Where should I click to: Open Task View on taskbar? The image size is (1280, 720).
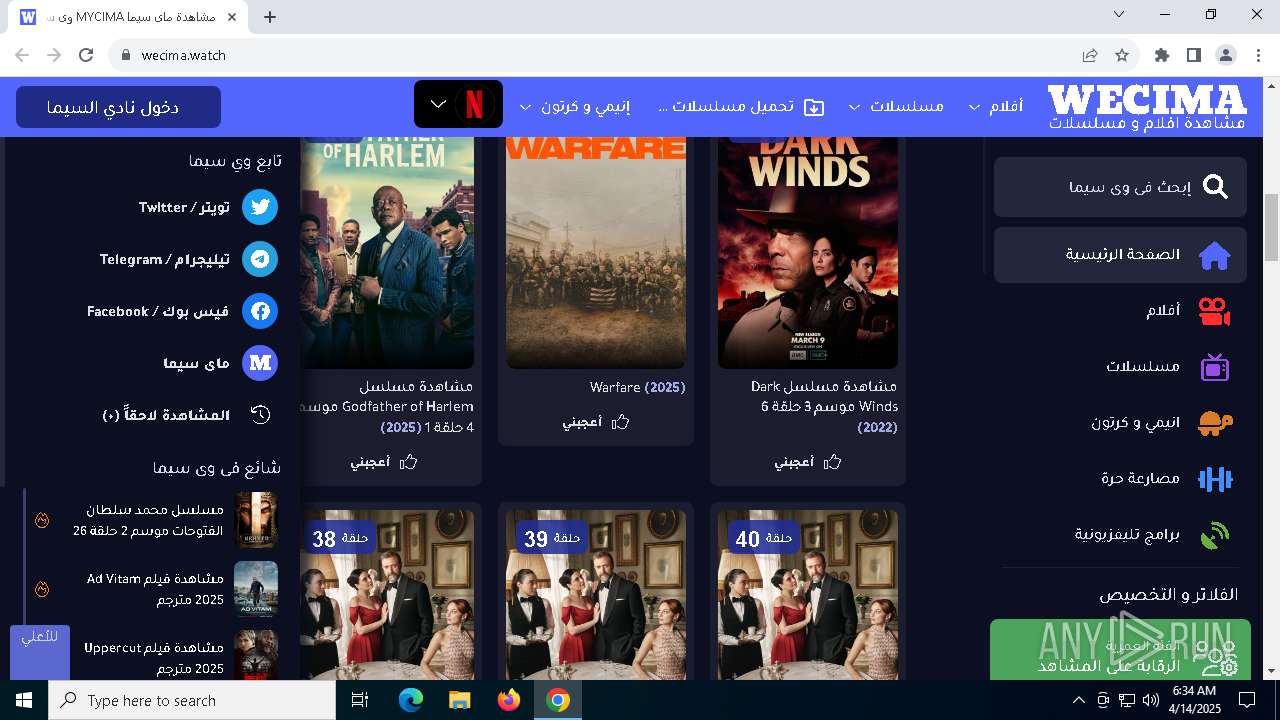pos(360,700)
